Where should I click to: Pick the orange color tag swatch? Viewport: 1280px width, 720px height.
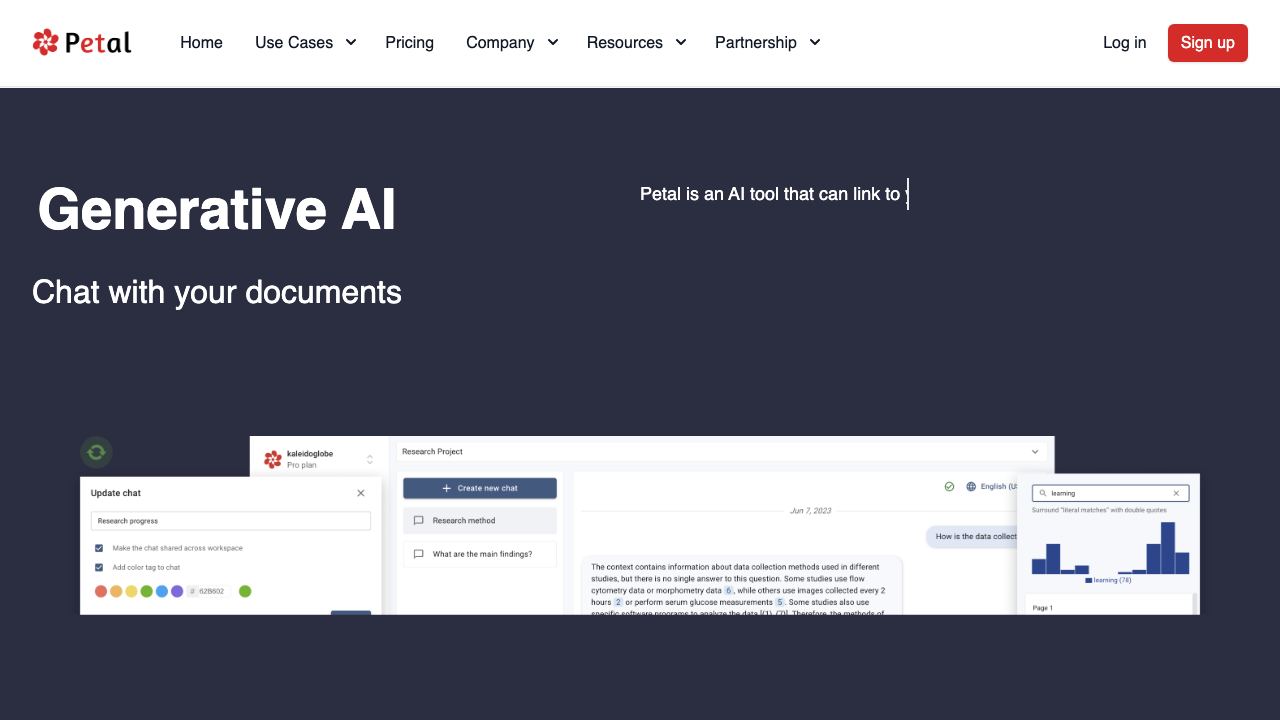coord(116,591)
